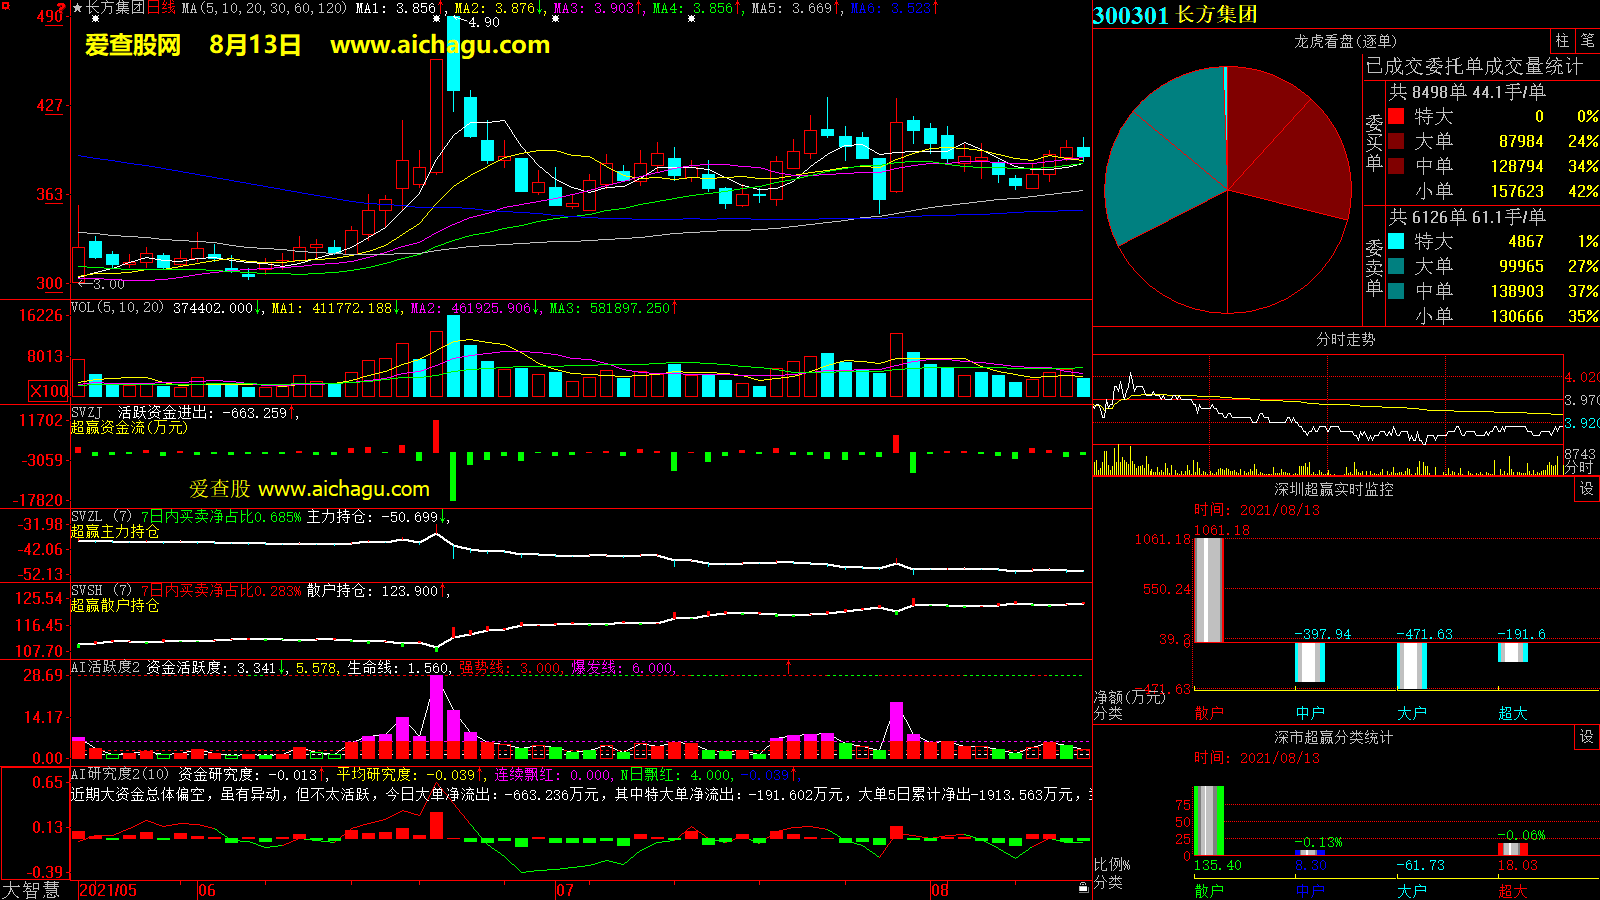Click the red question mark icon top-left
Image resolution: width=1600 pixels, height=900 pixels.
tap(62, 8)
